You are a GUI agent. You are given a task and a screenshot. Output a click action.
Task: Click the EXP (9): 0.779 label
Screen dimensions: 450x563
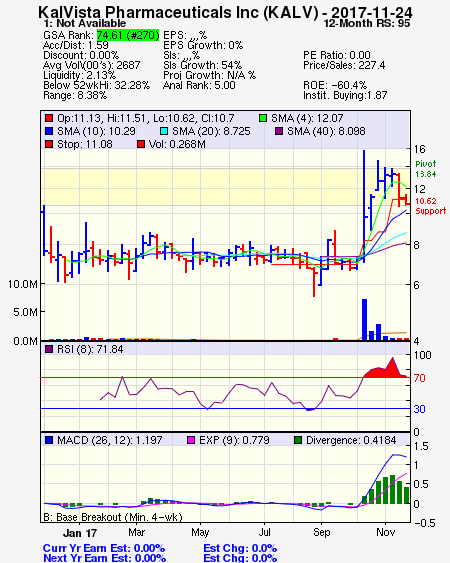tap(234, 440)
